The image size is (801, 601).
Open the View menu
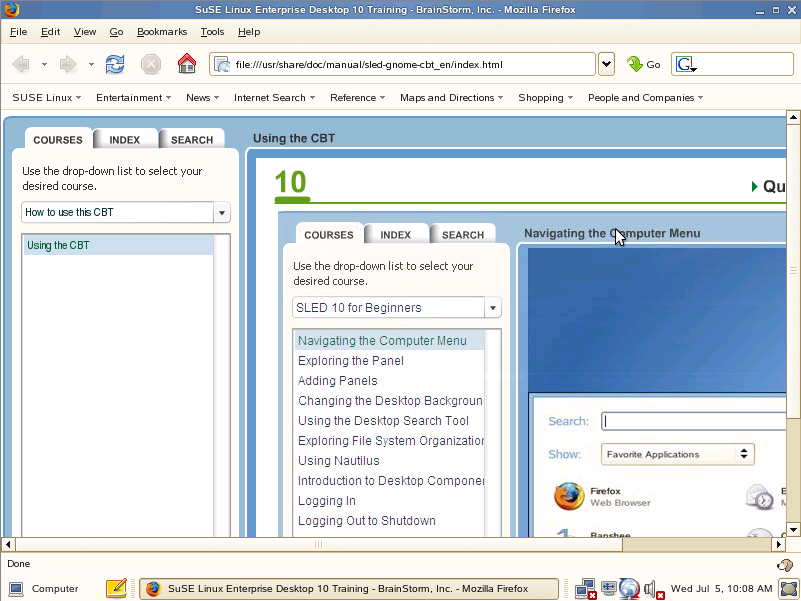coord(85,32)
